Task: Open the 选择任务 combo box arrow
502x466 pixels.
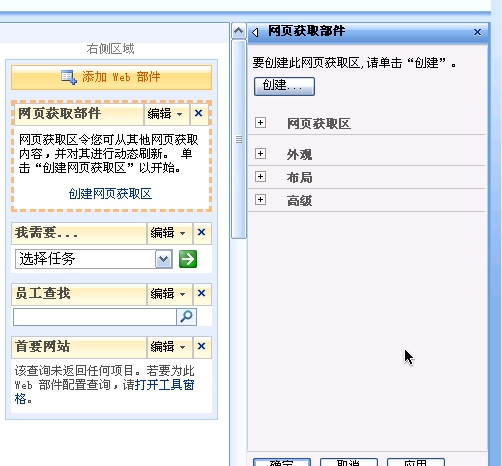Action: click(164, 259)
